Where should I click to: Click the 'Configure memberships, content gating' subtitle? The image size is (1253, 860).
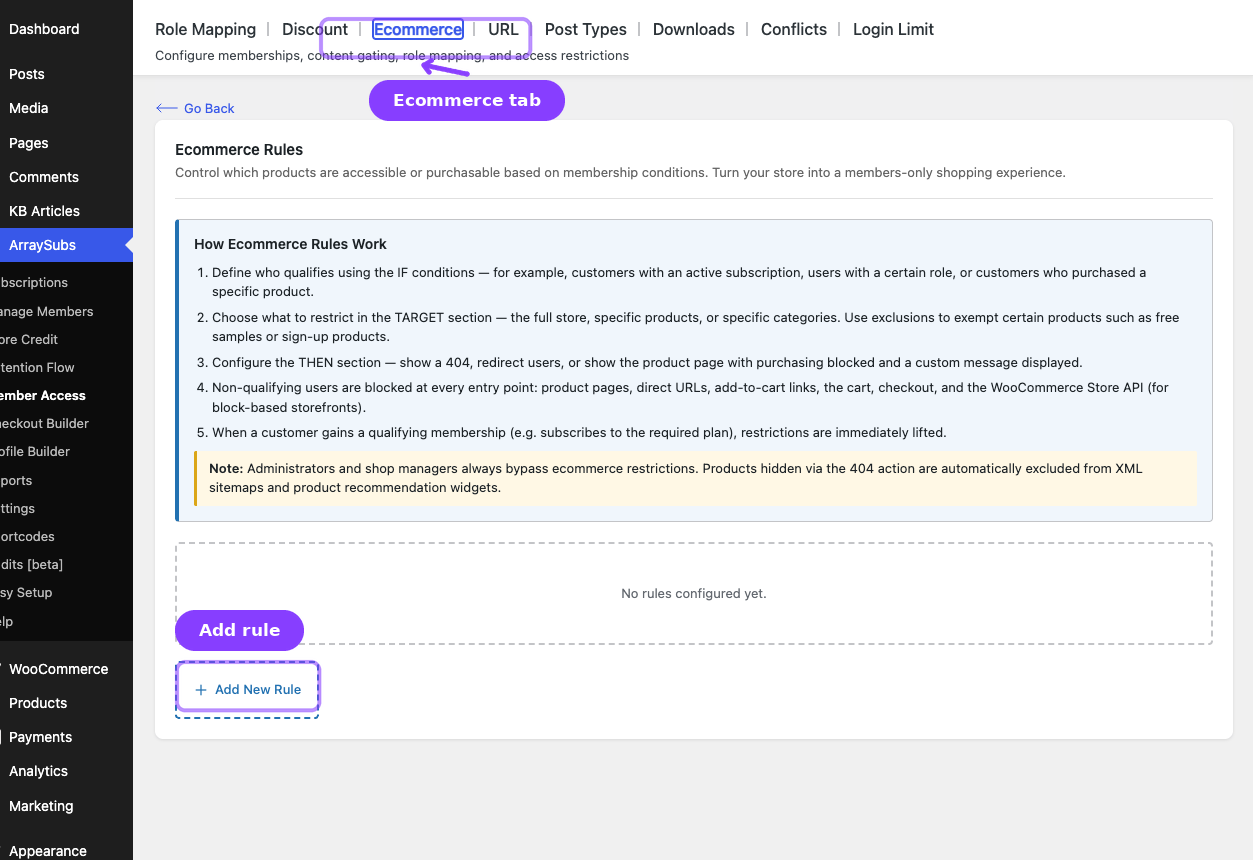392,56
